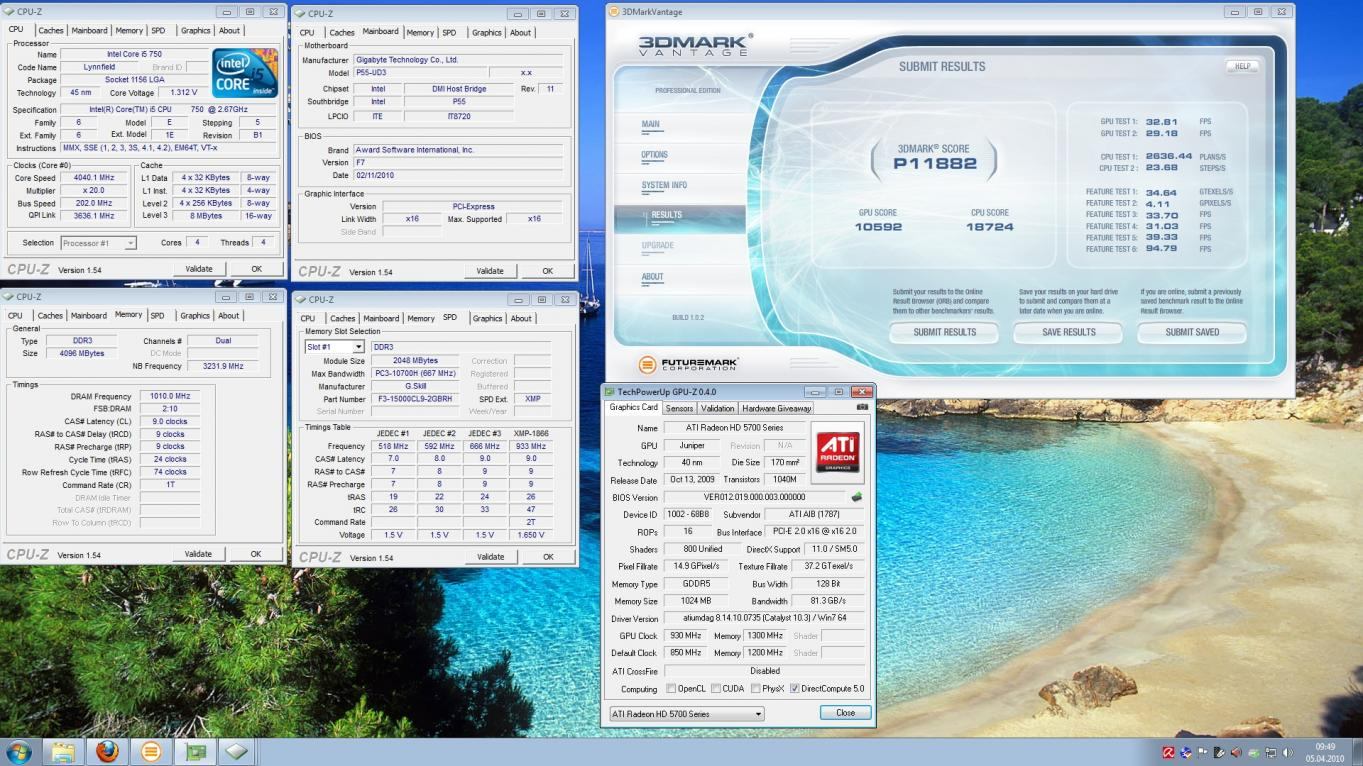The width and height of the screenshot is (1363, 766).
Task: Click the GPU-Z camera screenshot icon
Action: (x=862, y=407)
